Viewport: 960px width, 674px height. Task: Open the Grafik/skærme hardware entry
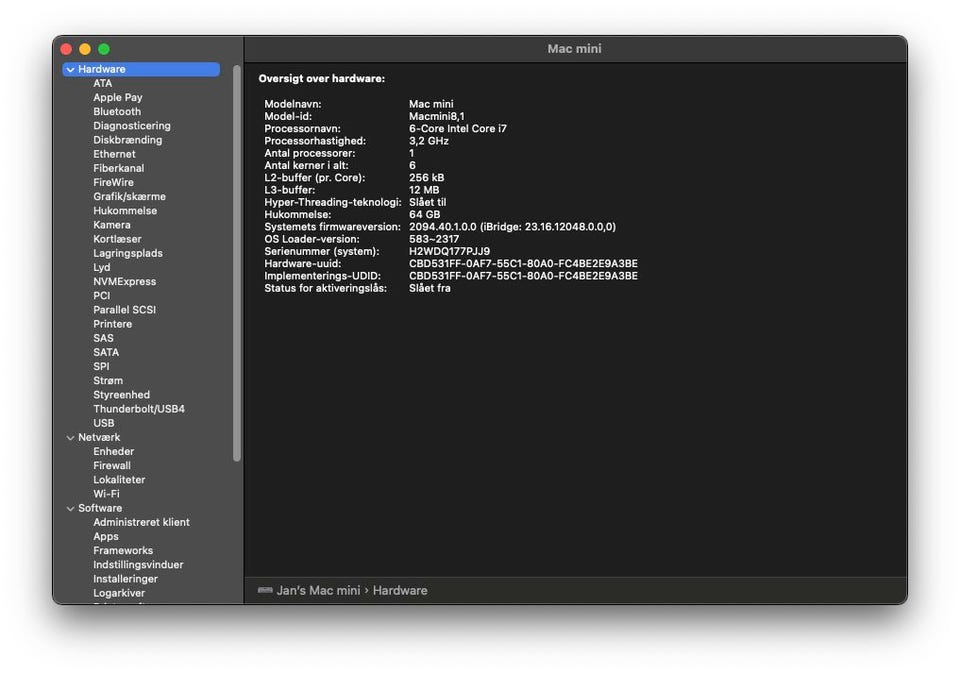point(129,197)
